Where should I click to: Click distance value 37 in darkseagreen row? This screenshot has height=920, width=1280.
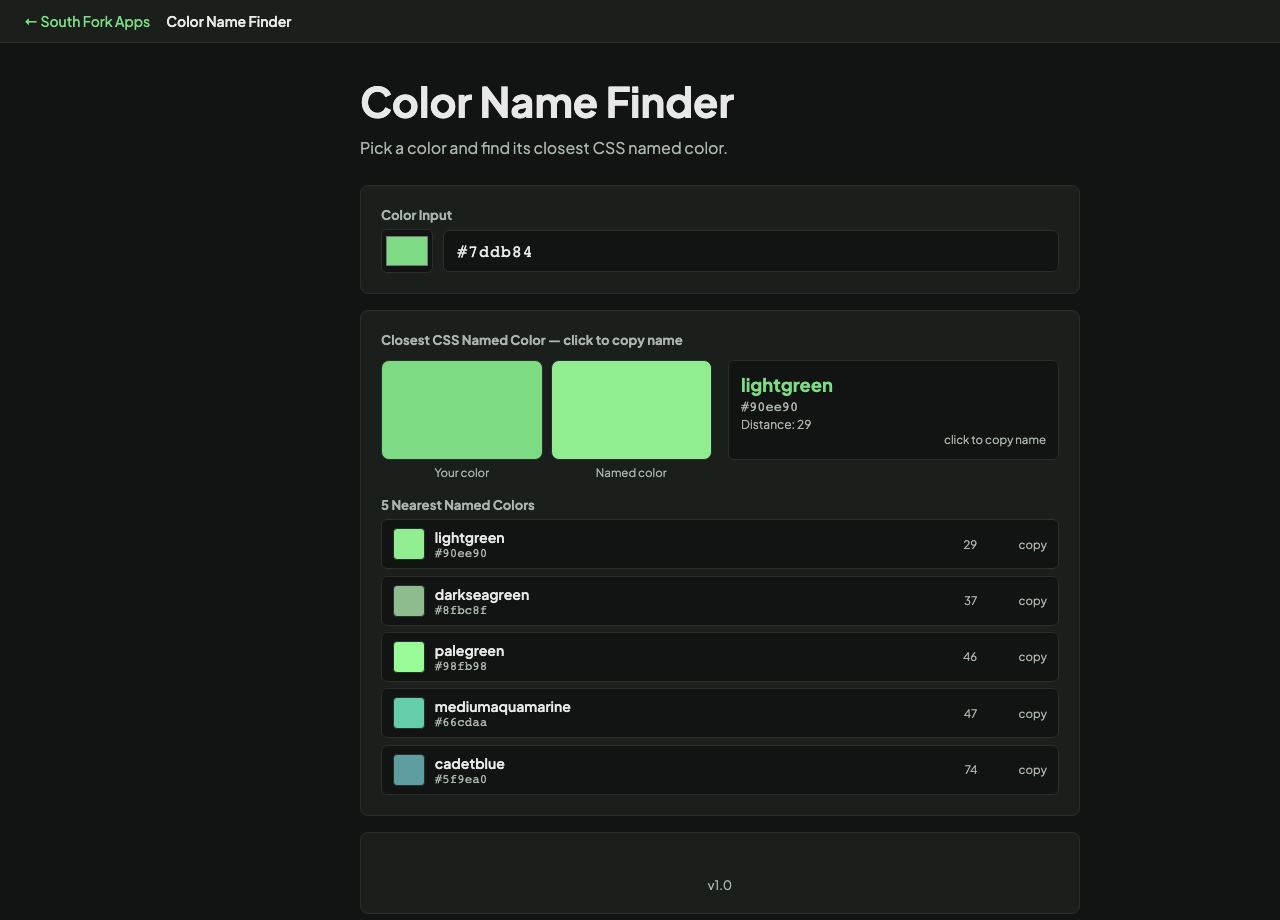click(970, 601)
